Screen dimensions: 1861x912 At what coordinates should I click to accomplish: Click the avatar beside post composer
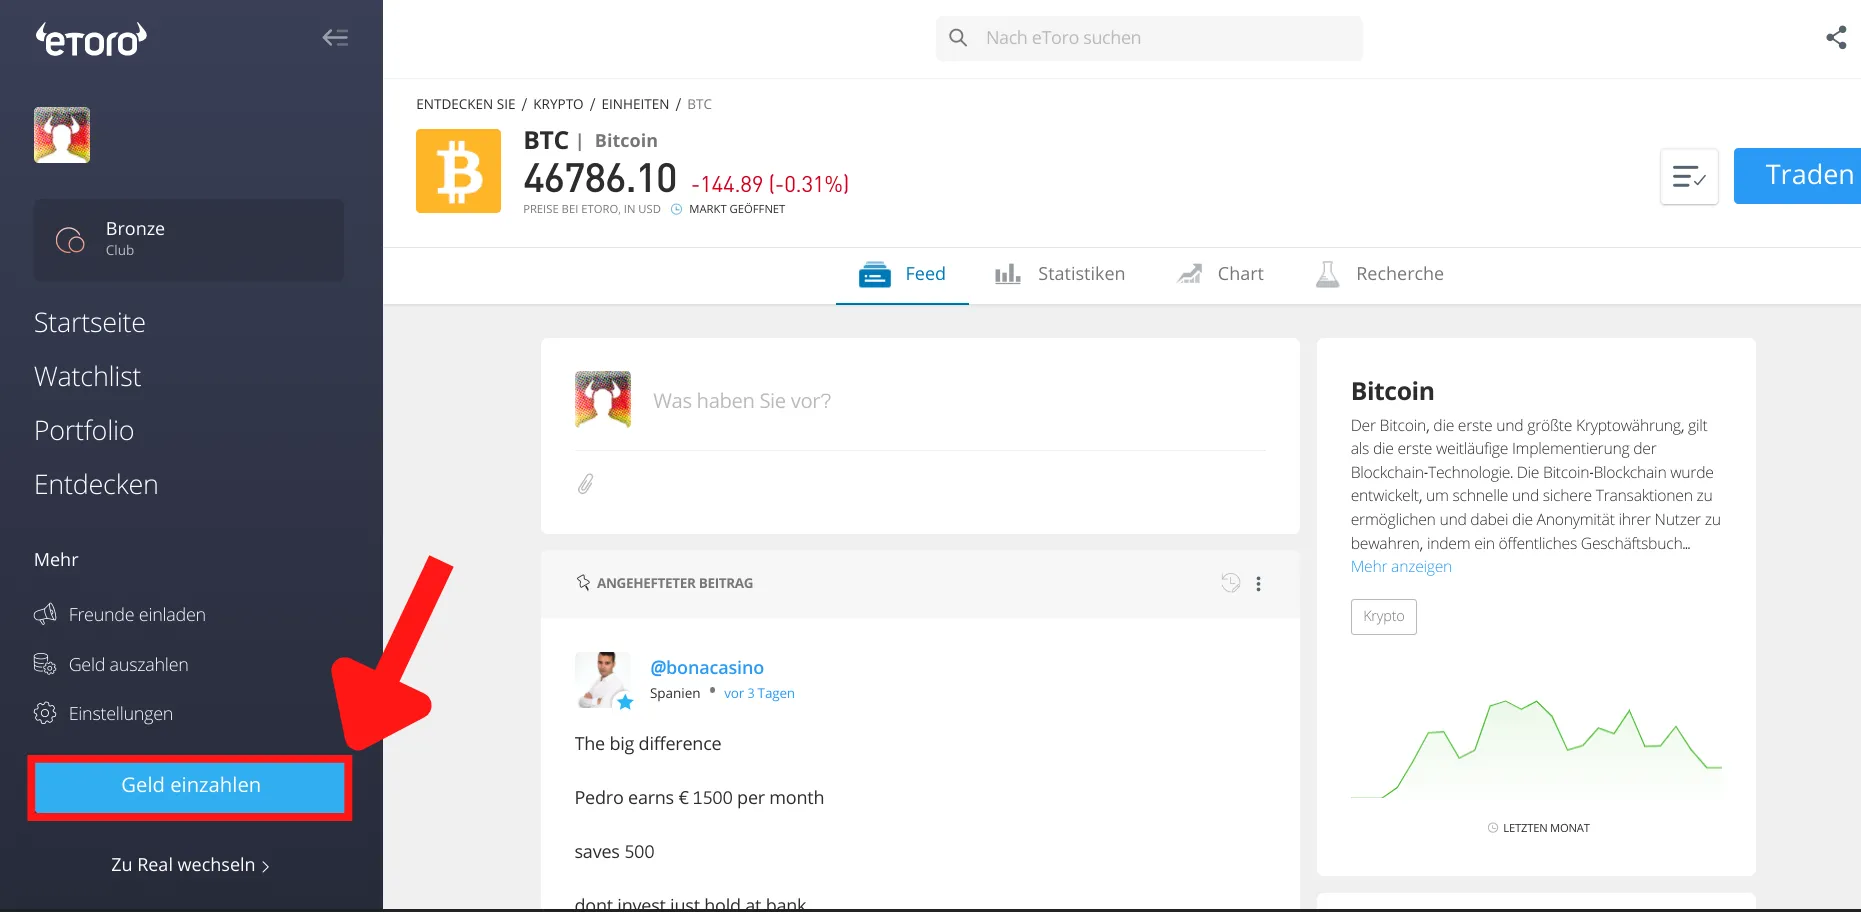(603, 400)
